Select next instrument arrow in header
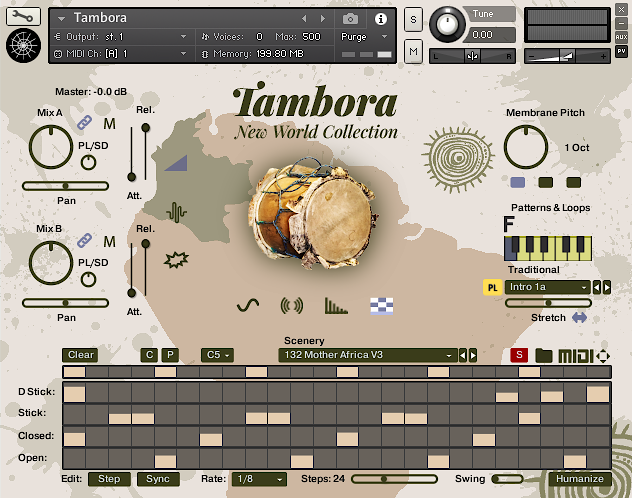The height and width of the screenshot is (498, 632). click(x=322, y=19)
